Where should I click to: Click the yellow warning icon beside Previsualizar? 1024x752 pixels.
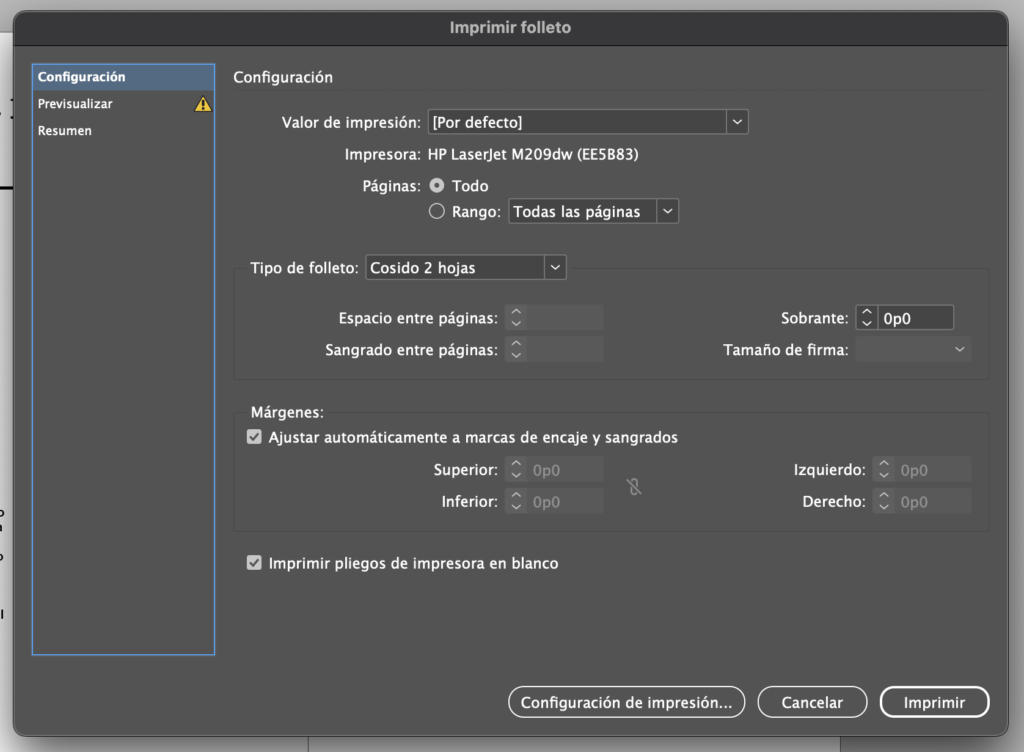202,104
